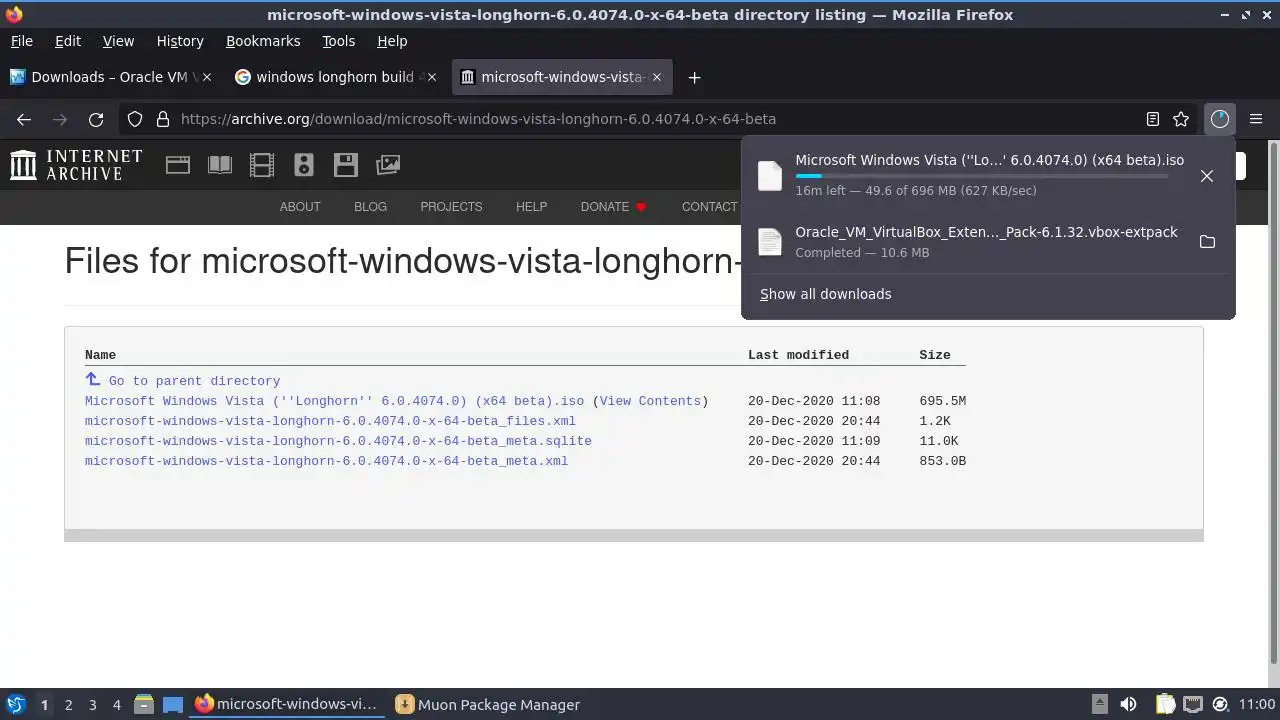Screen dimensions: 1280x720
Task: Open the HELP navigation link
Action: pos(531,207)
